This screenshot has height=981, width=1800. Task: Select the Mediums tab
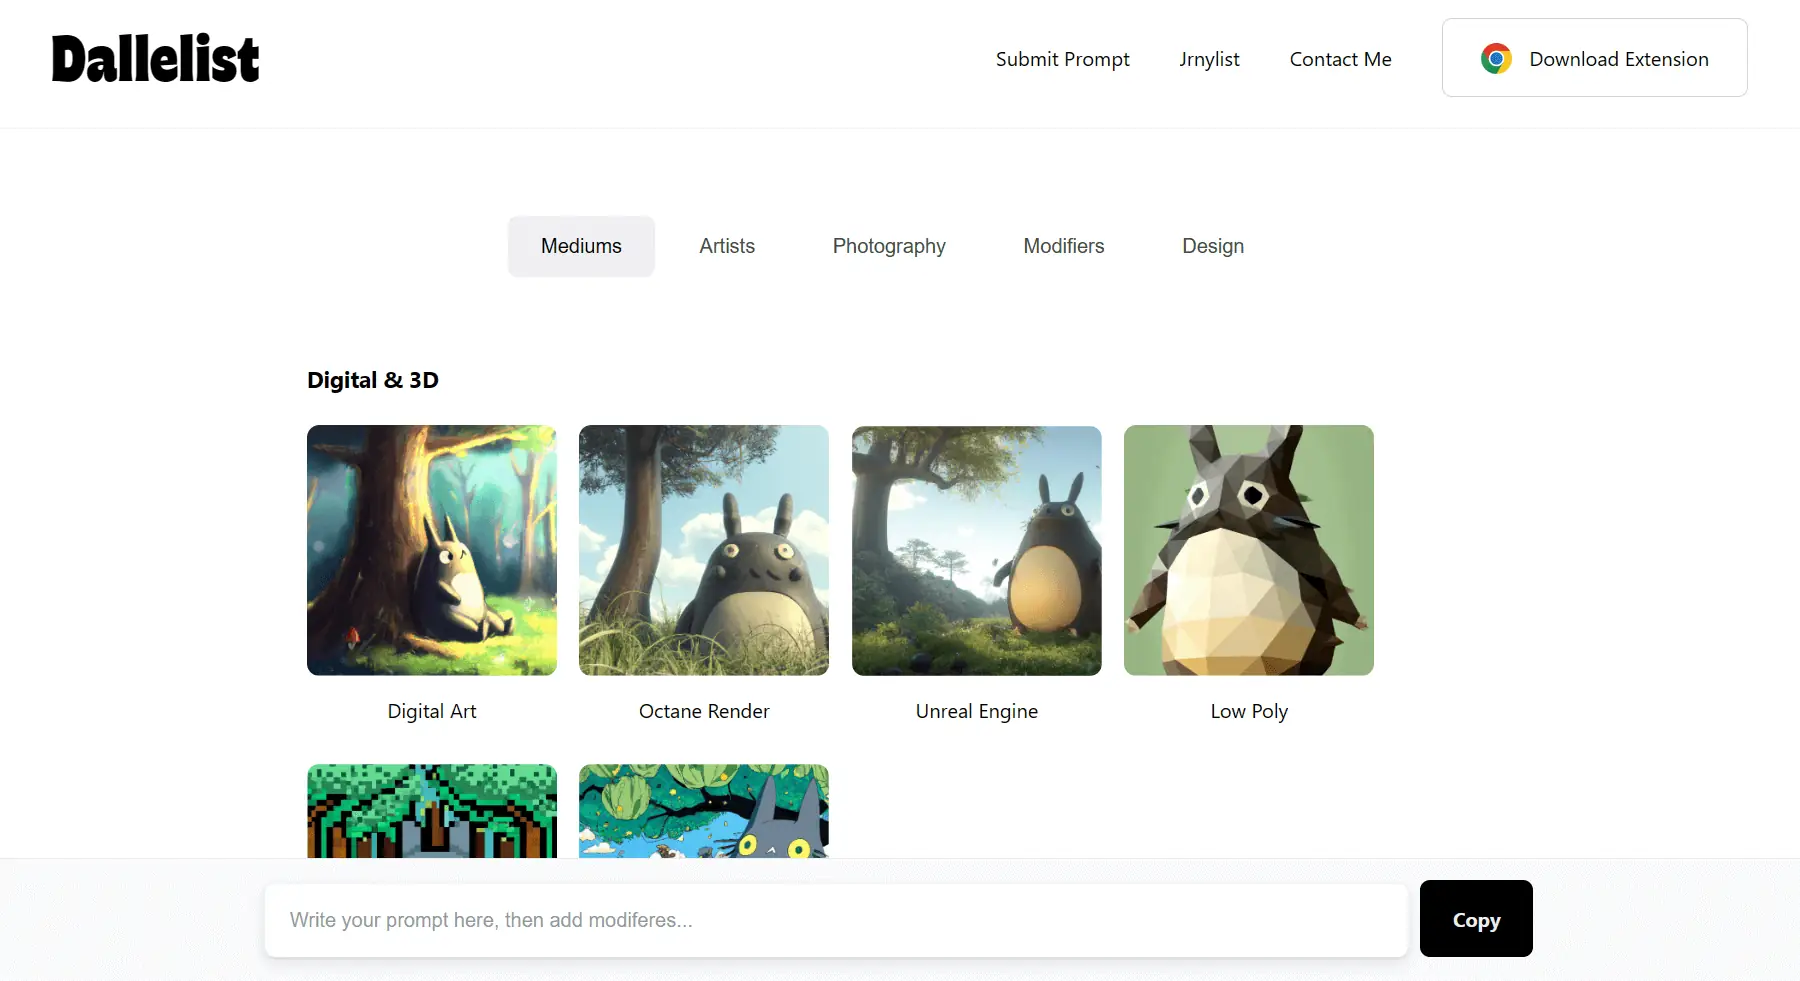(x=581, y=246)
